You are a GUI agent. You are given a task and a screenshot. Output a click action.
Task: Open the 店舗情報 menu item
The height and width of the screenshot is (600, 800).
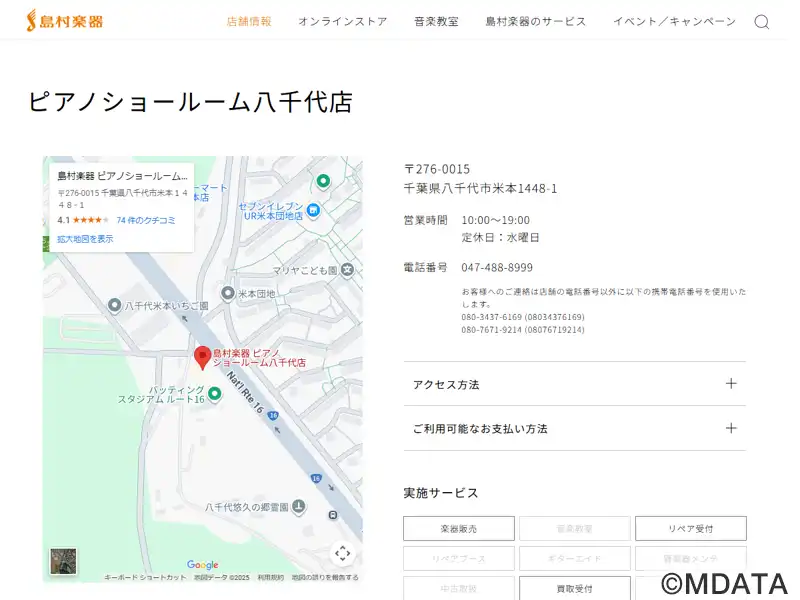[249, 21]
